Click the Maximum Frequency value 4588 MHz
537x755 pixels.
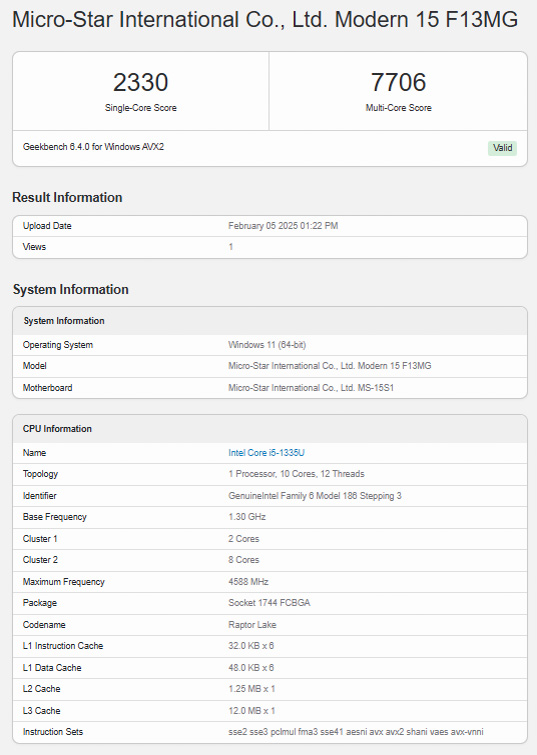pyautogui.click(x=249, y=582)
